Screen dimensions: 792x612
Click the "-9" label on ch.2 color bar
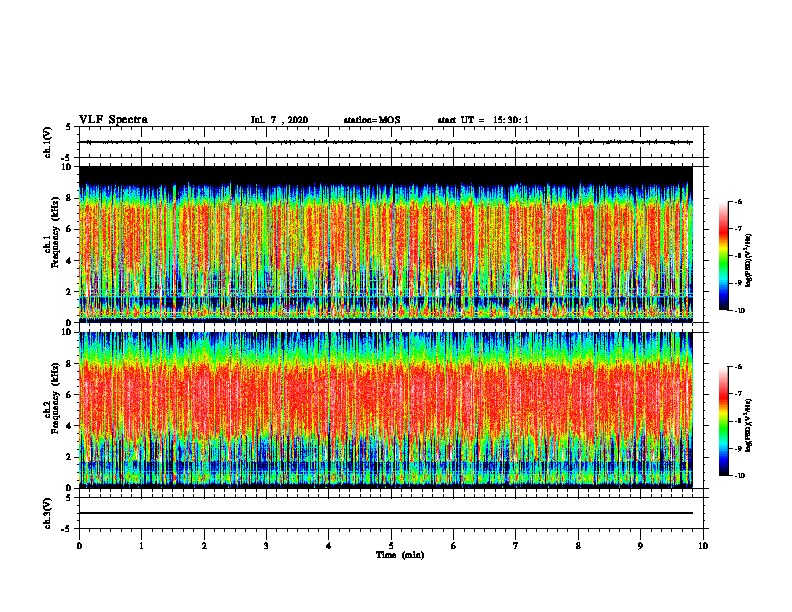click(x=738, y=448)
